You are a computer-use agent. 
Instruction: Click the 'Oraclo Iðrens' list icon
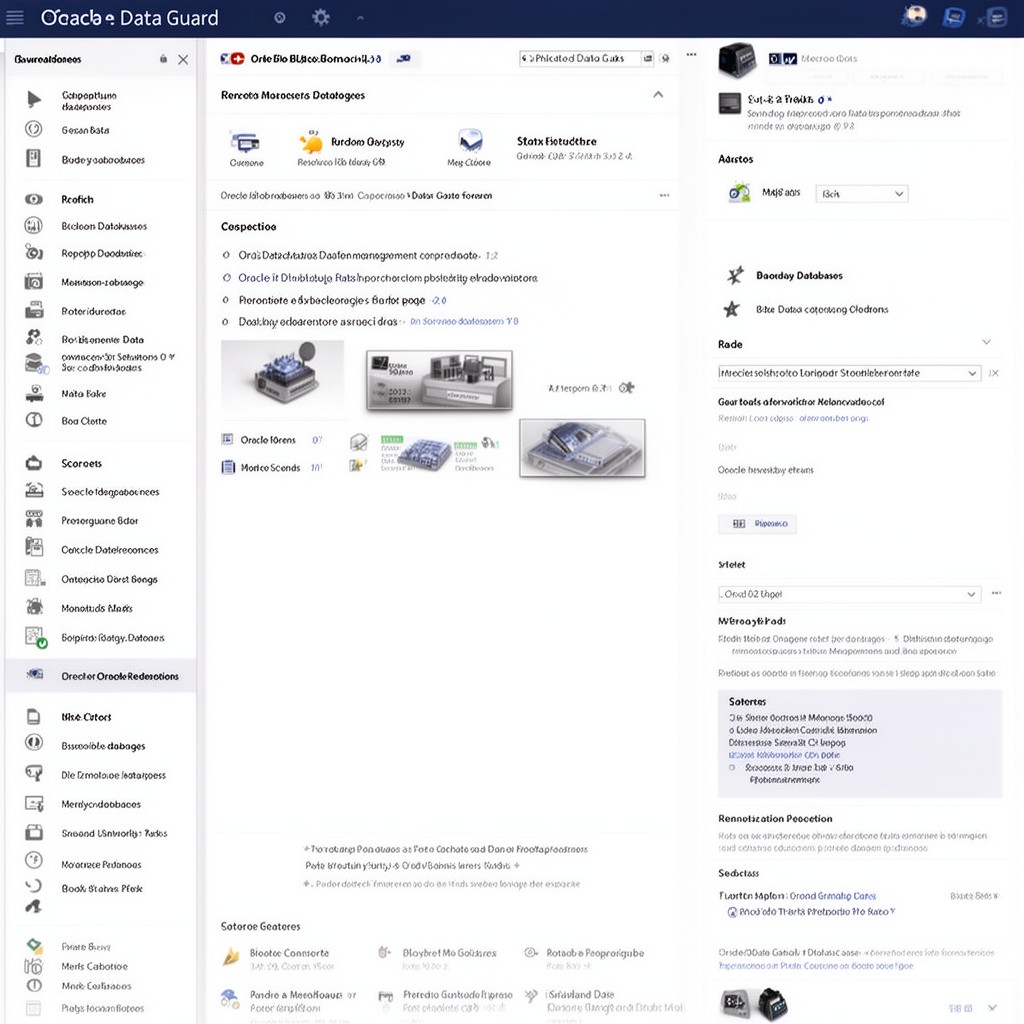click(227, 439)
